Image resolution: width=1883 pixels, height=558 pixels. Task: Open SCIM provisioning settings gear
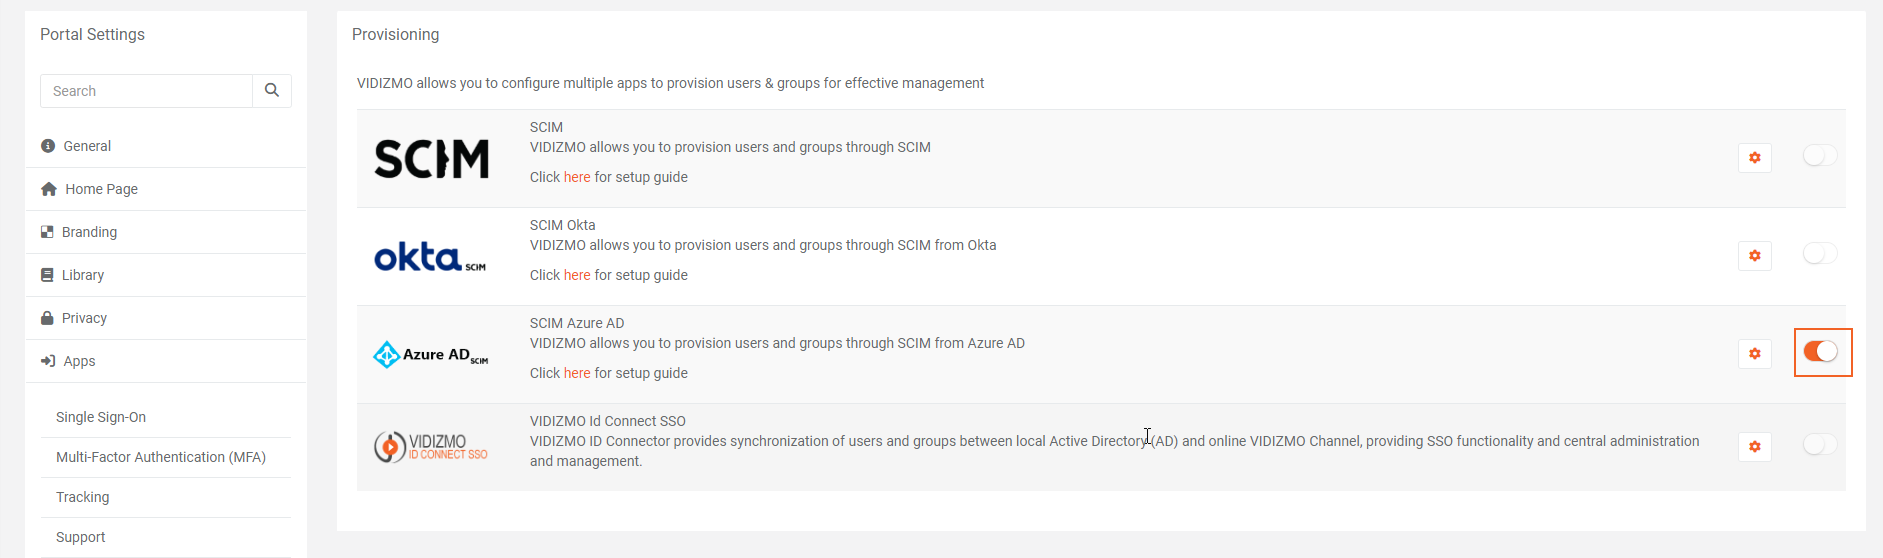point(1754,158)
